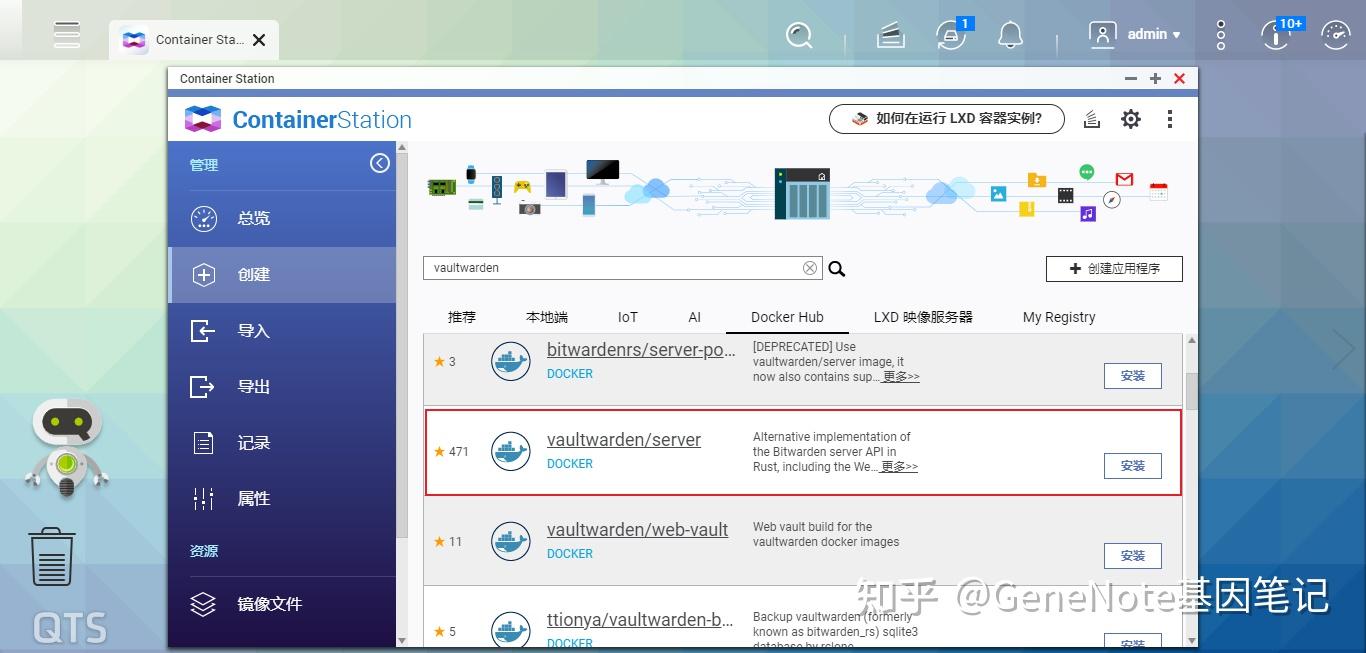This screenshot has height=653, width=1366.
Task: Click the DOCKER label under vaultwarden/server
Action: tap(570, 464)
